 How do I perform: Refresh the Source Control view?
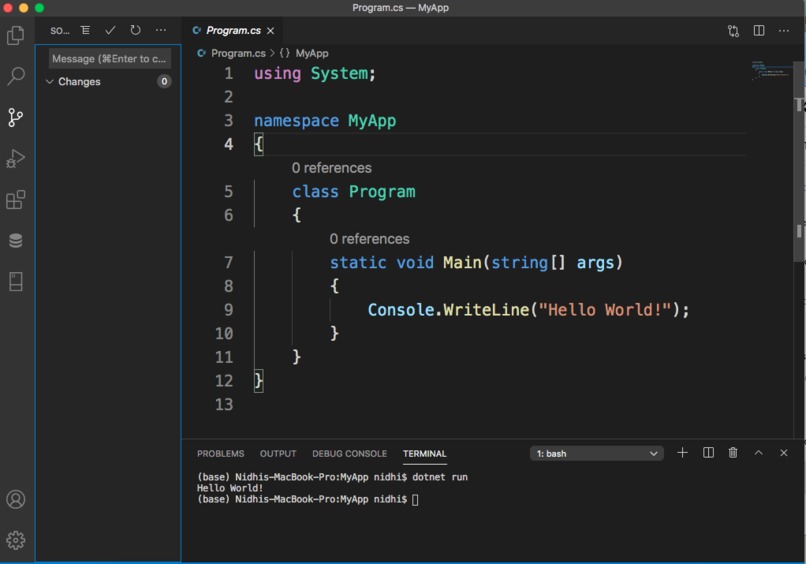click(135, 30)
